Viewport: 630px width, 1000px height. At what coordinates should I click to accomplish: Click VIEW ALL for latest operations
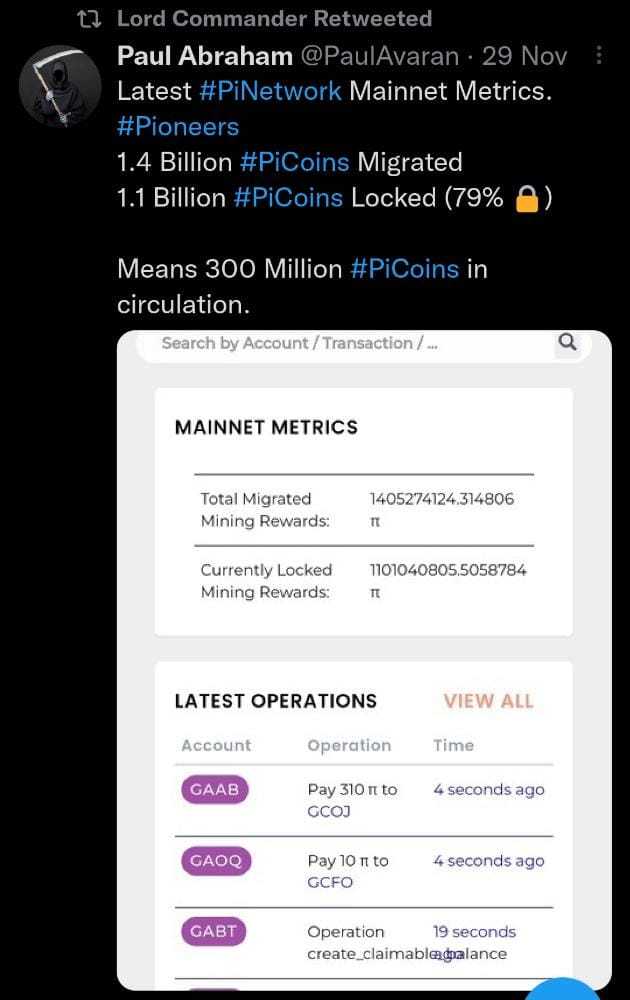click(x=488, y=701)
